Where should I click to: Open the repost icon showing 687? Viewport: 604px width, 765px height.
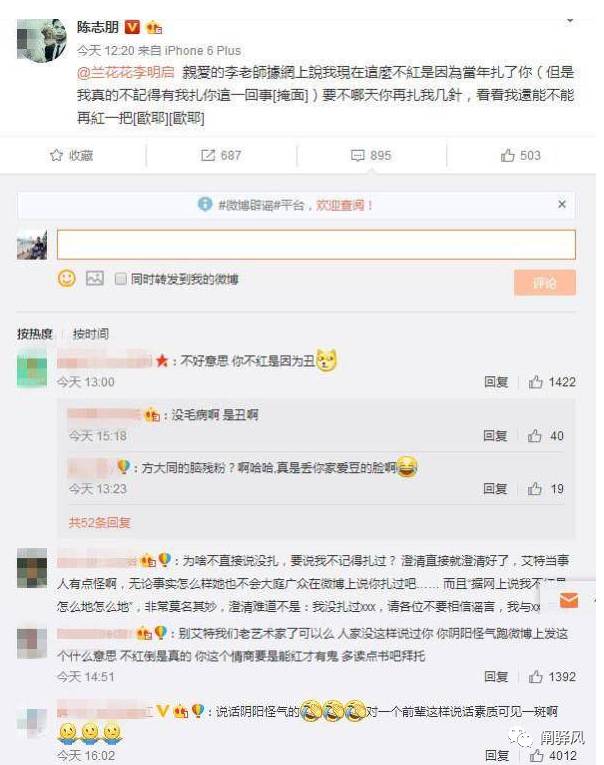pos(207,155)
